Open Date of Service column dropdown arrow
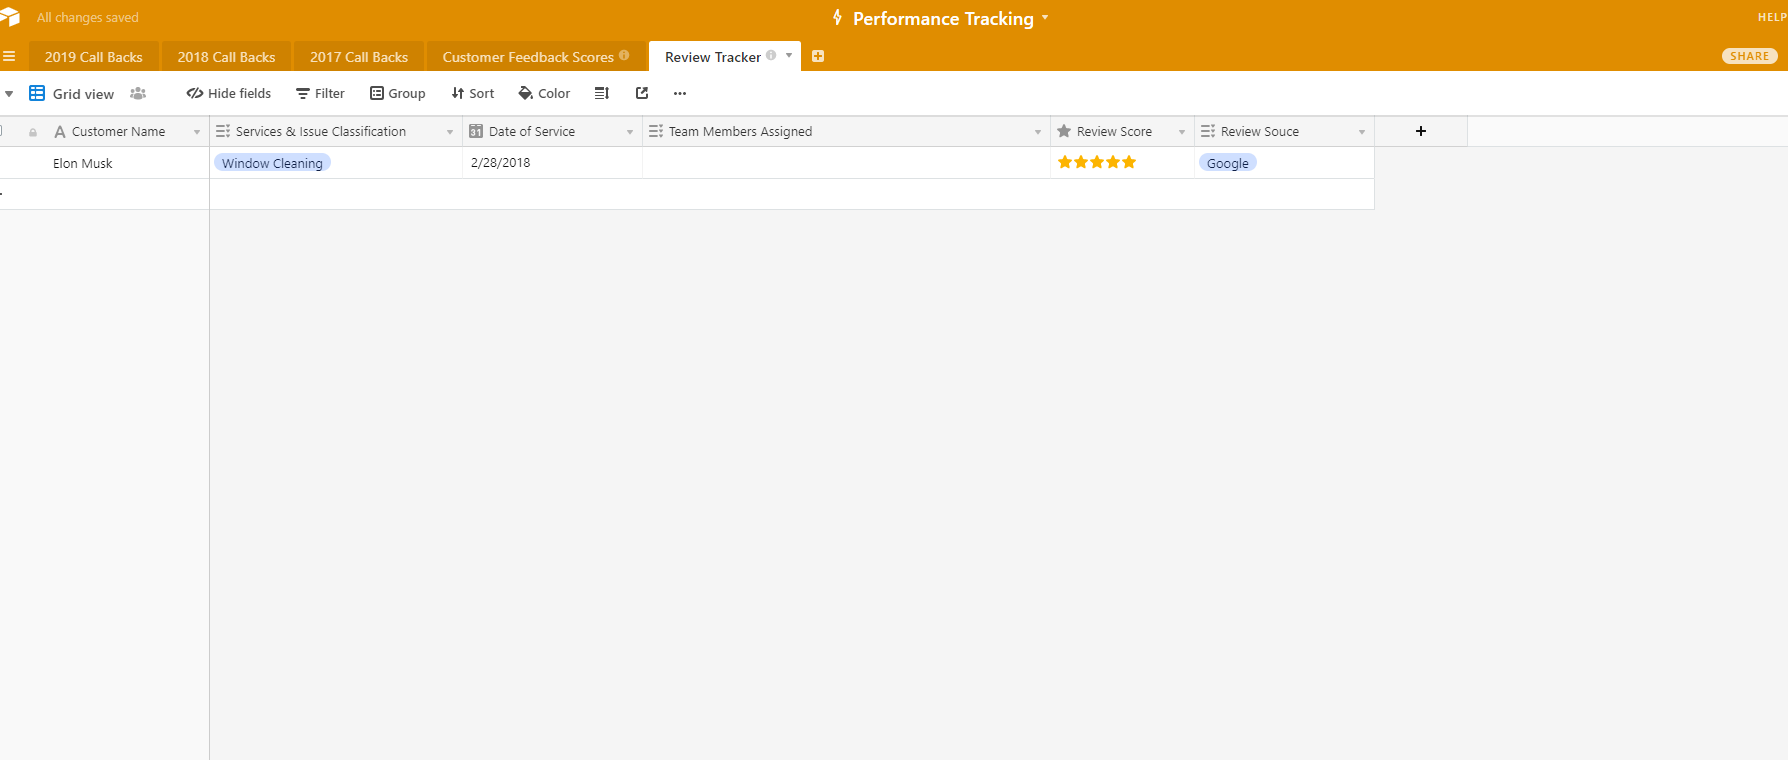The image size is (1788, 760). [630, 132]
